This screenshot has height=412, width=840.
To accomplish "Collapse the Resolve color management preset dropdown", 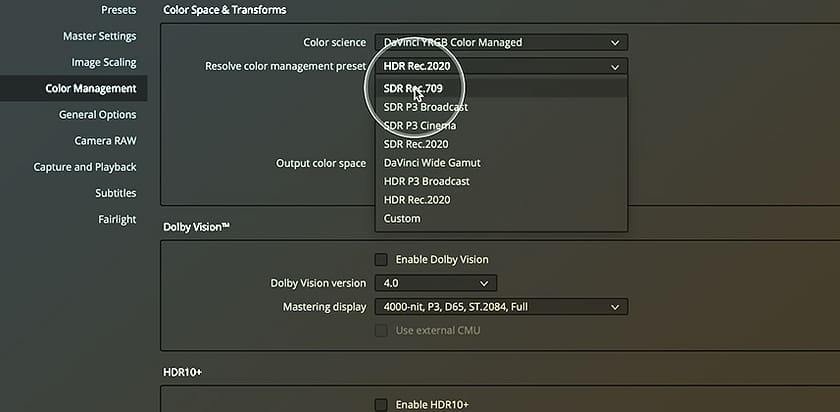I will coord(501,66).
